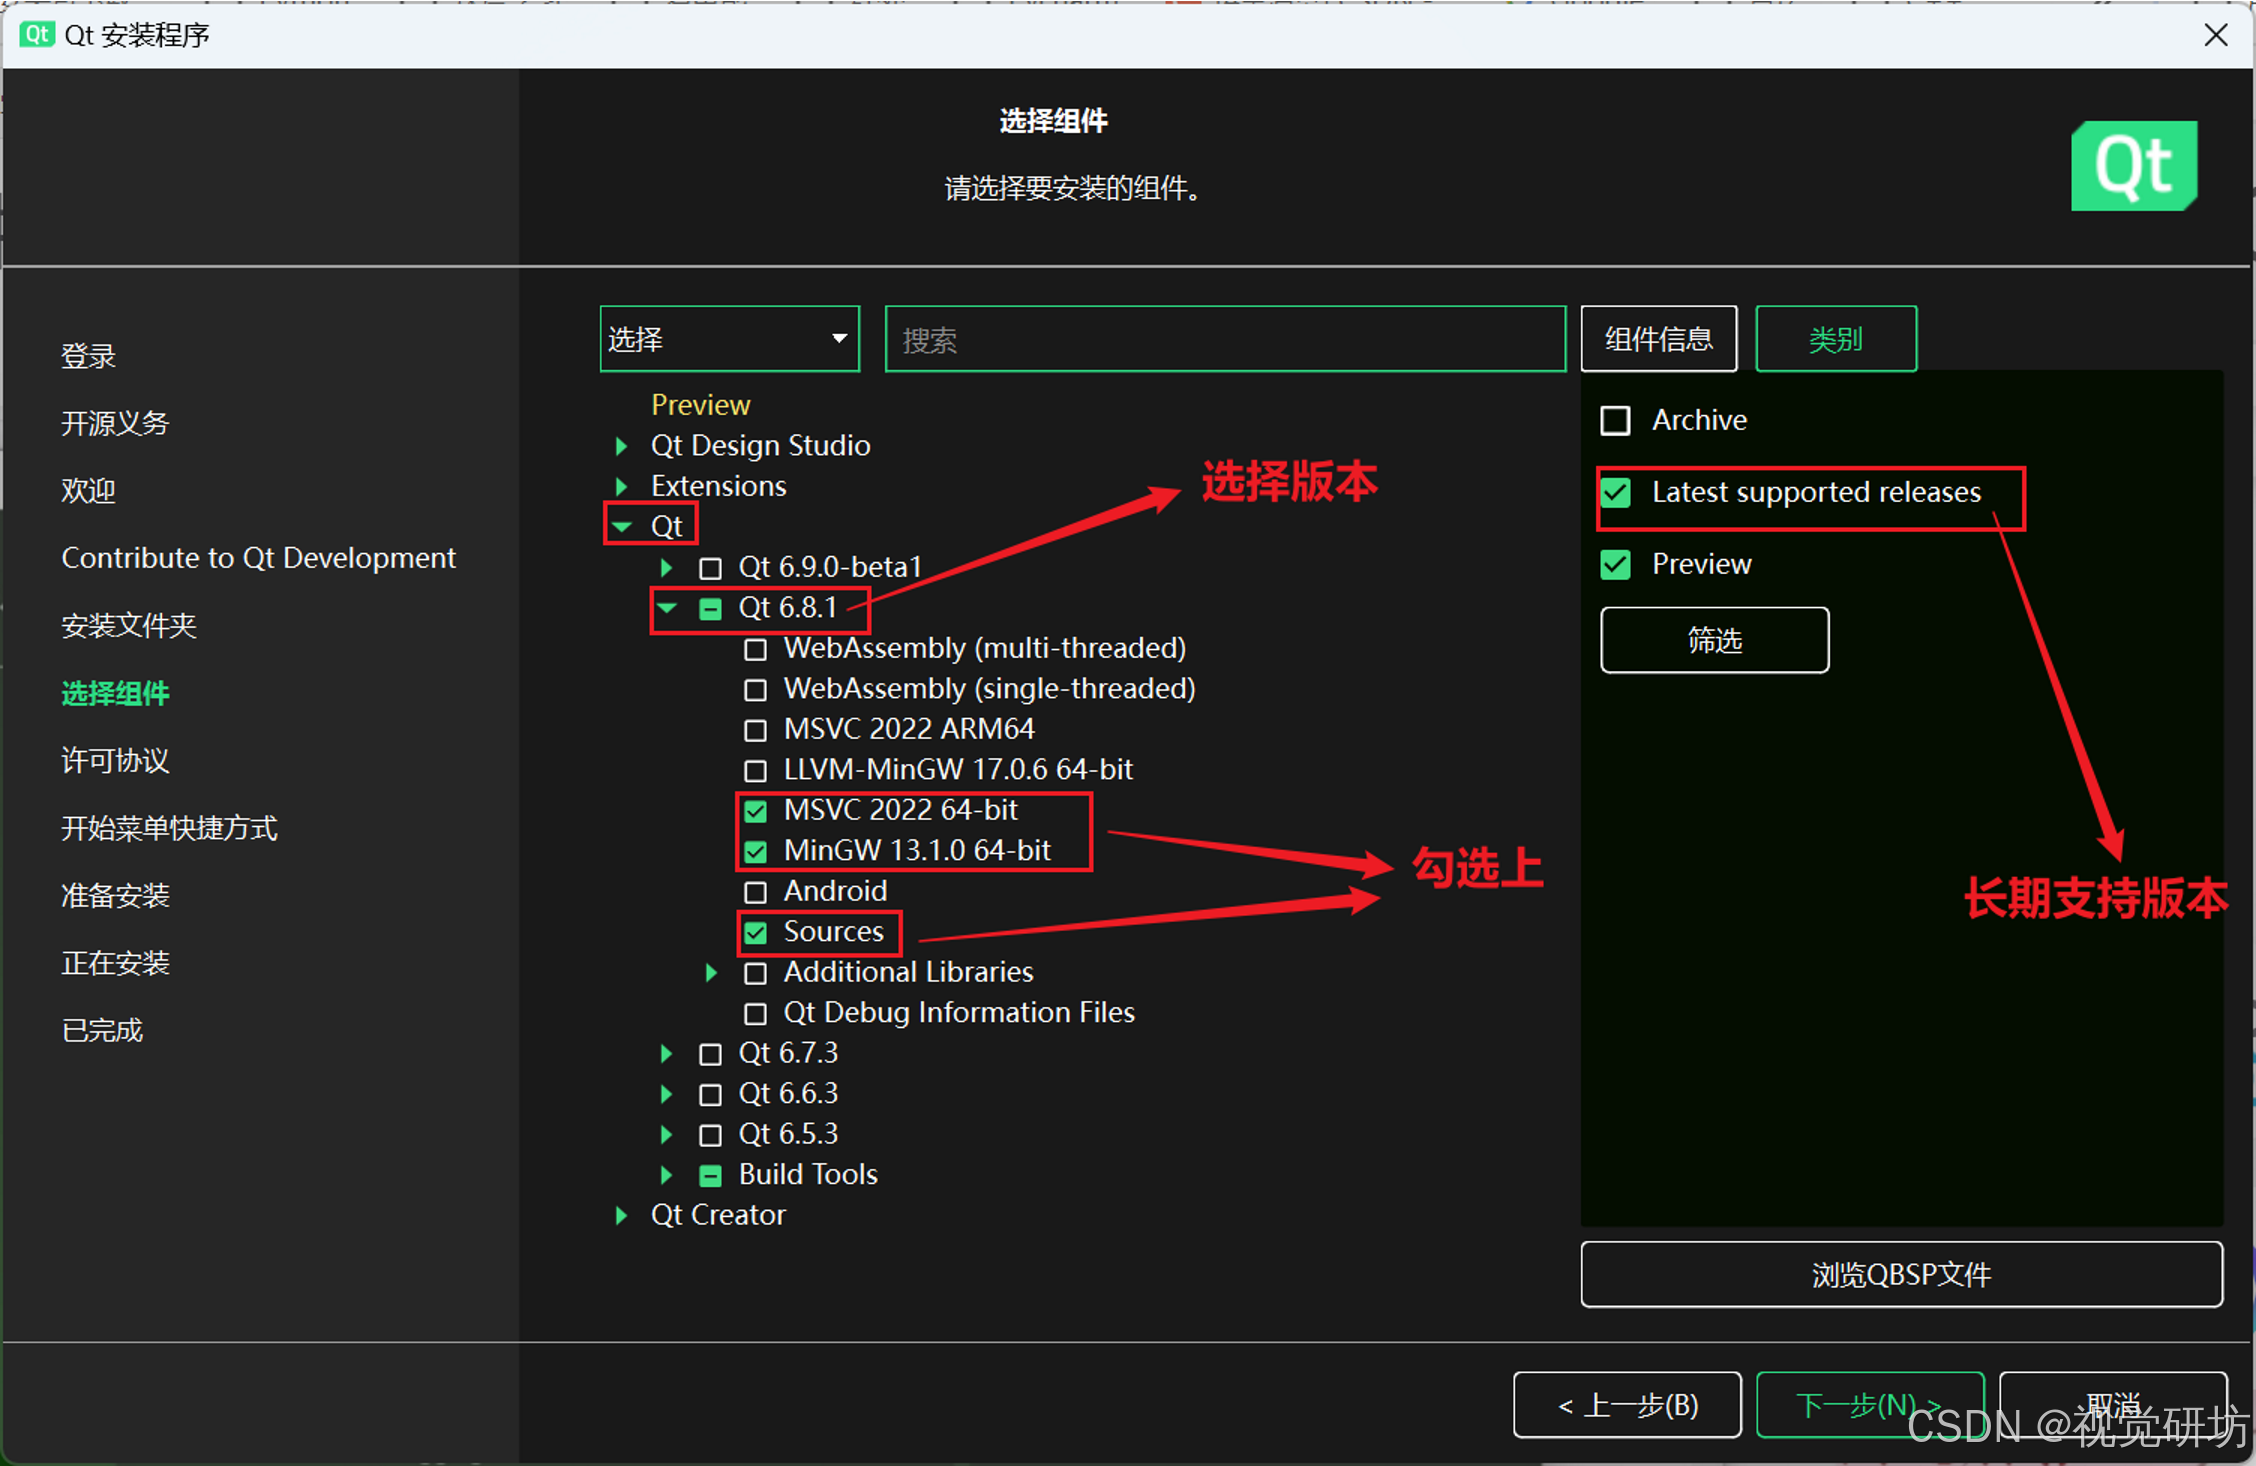Switch to the 组件信息 tab
2256x1466 pixels.
pos(1658,339)
